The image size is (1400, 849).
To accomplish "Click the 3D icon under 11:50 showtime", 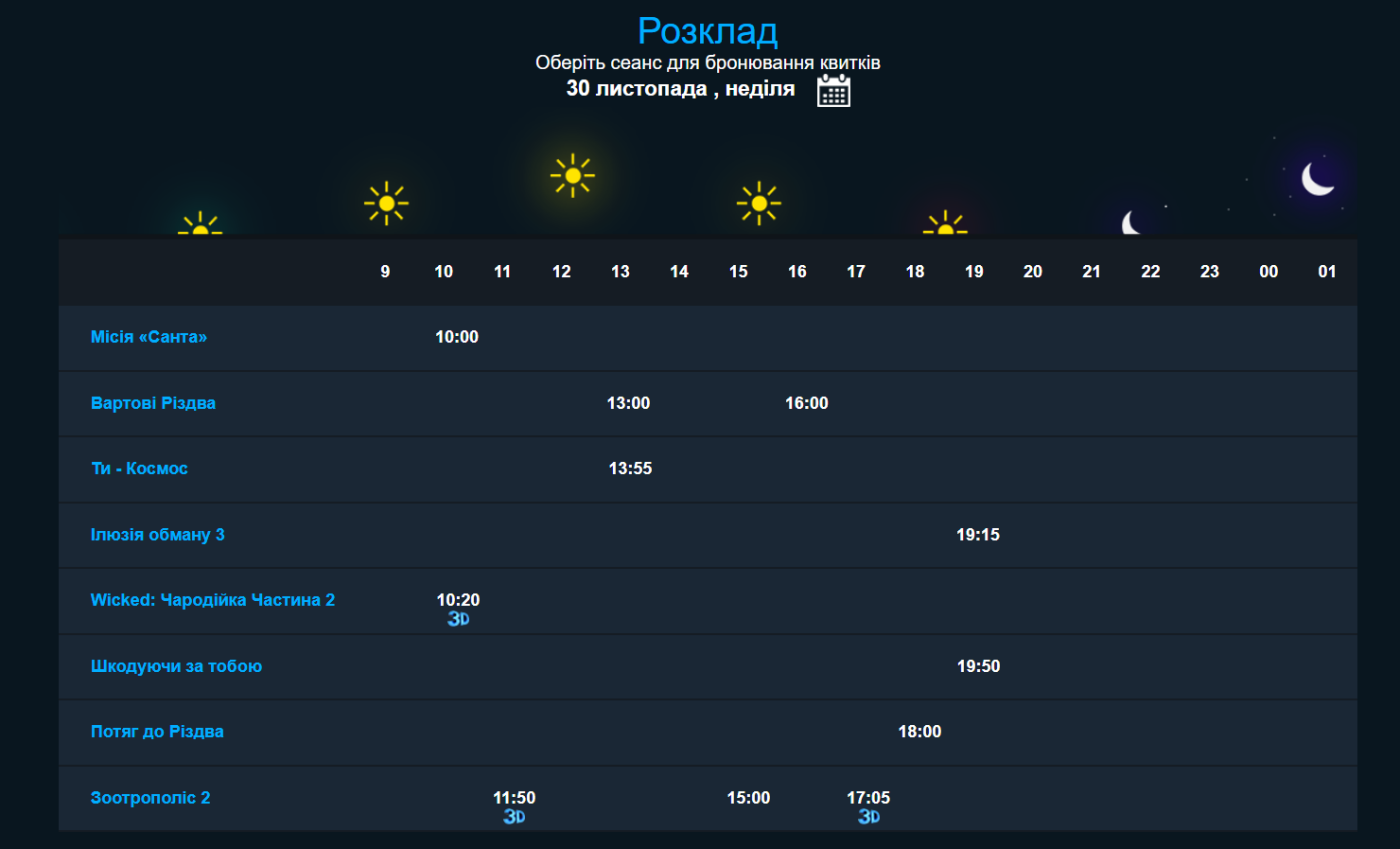I will pyautogui.click(x=514, y=817).
